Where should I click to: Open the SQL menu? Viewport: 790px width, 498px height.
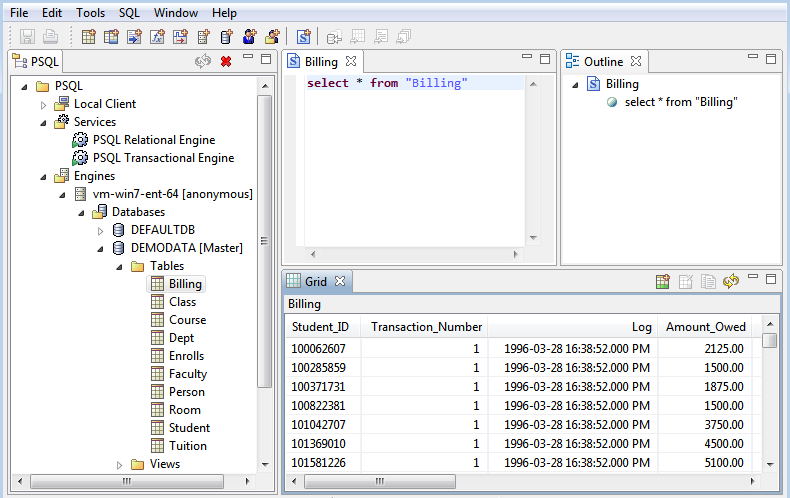(129, 13)
